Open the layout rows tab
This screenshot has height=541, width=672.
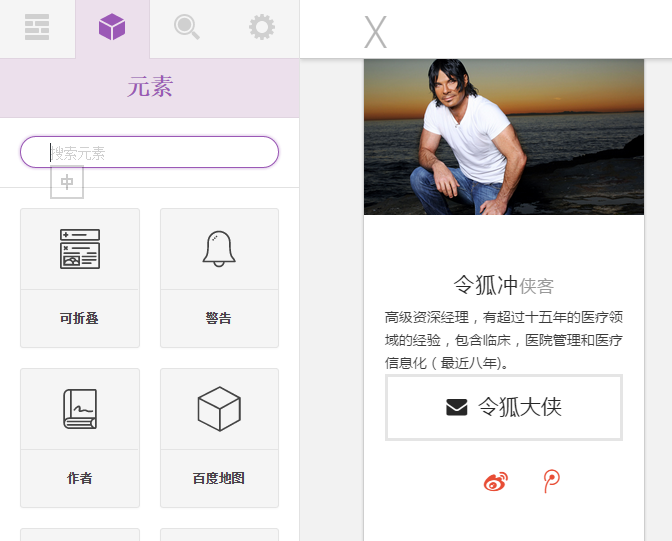pyautogui.click(x=37, y=27)
